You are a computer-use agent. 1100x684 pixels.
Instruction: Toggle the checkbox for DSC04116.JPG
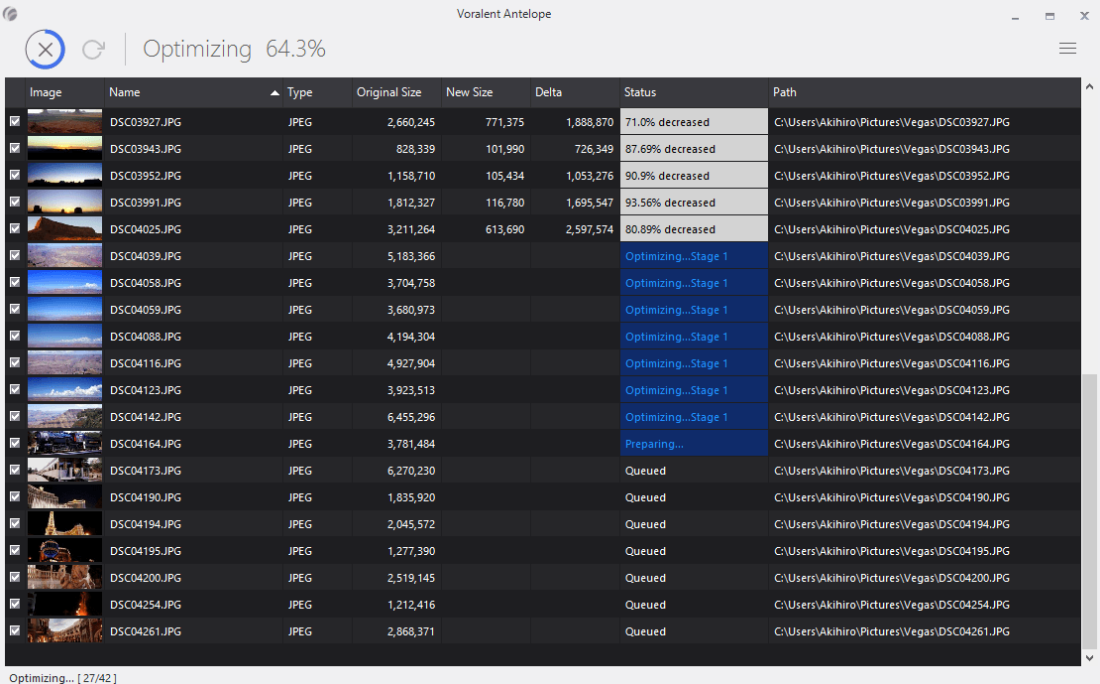pos(14,363)
